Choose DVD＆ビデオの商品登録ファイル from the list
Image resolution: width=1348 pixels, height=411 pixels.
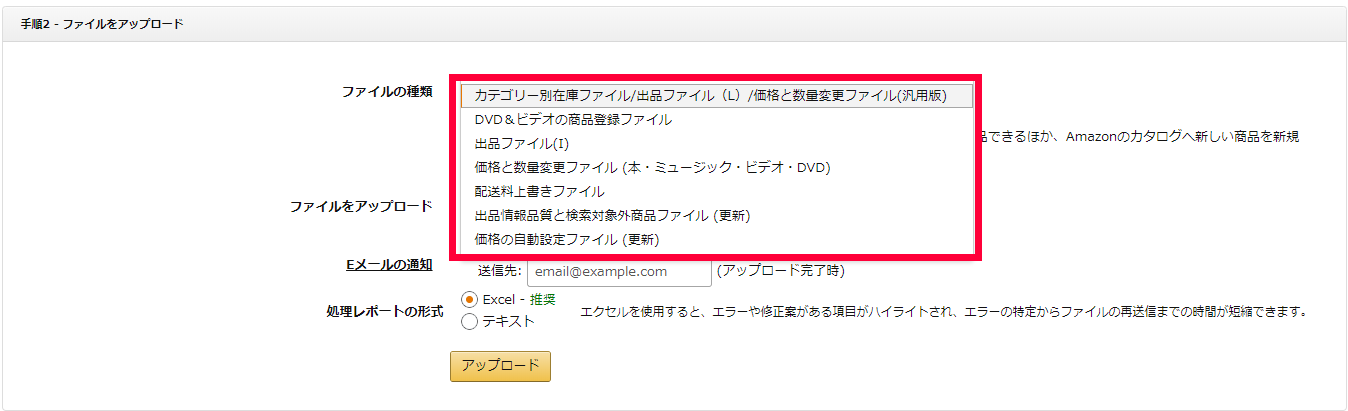[573, 119]
